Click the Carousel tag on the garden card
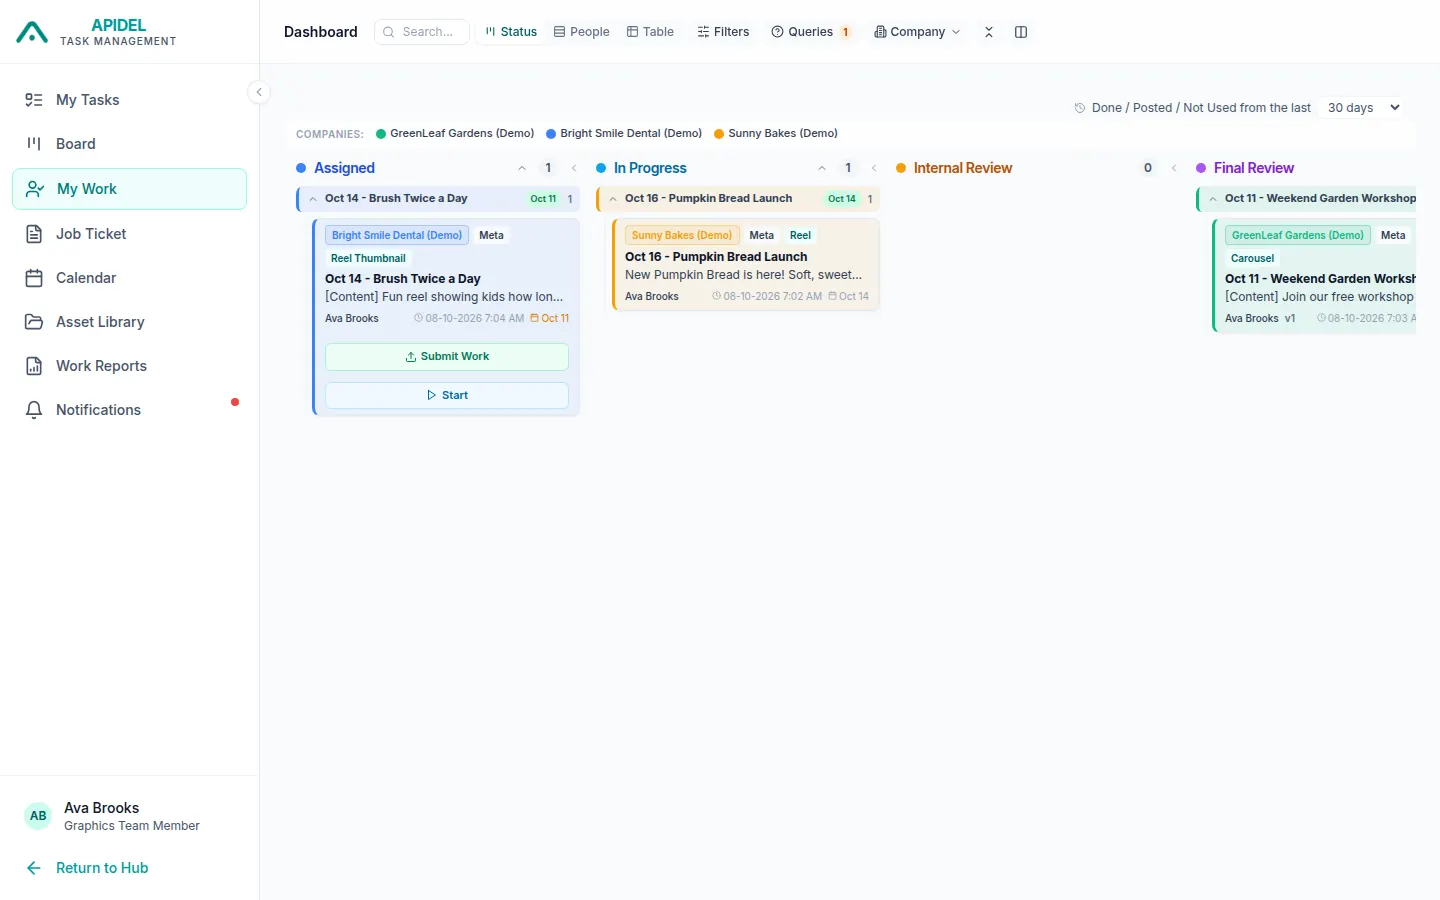This screenshot has width=1440, height=900. (1252, 258)
